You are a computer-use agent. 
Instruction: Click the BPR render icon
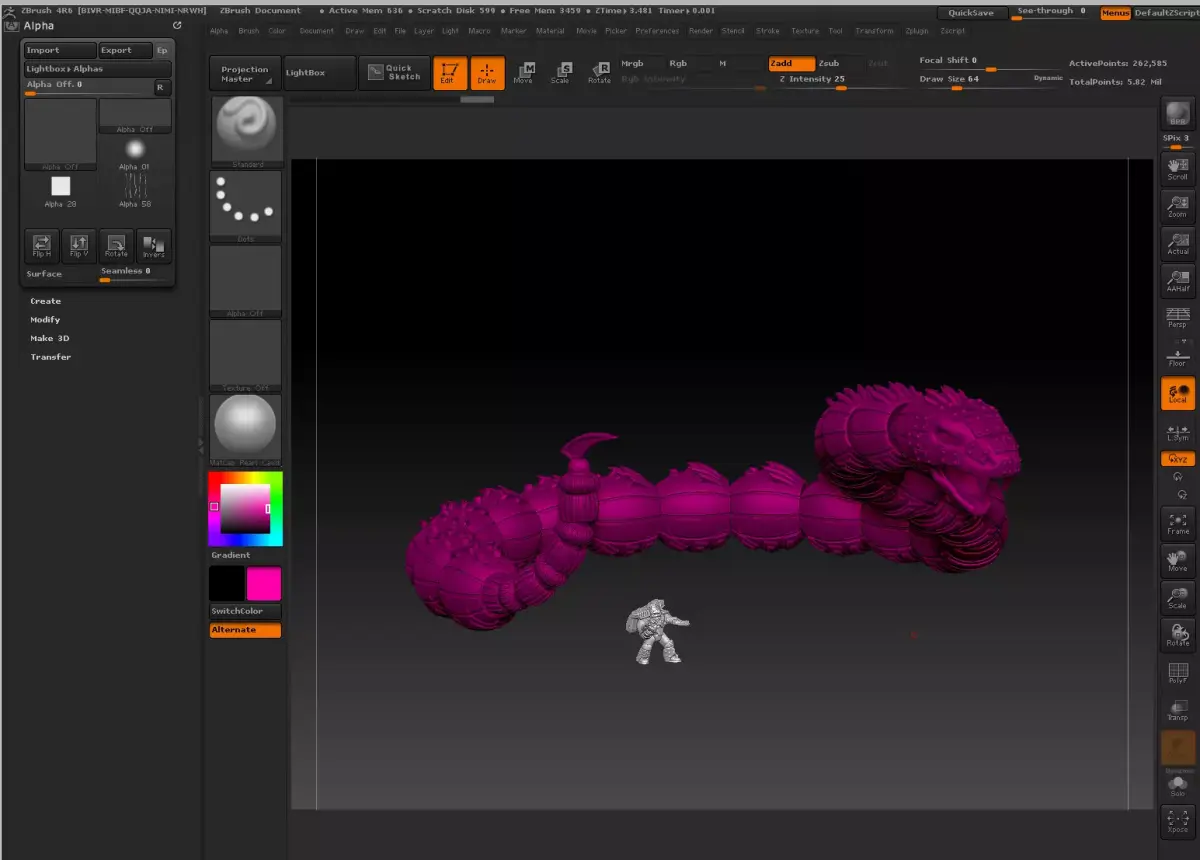pos(1177,114)
